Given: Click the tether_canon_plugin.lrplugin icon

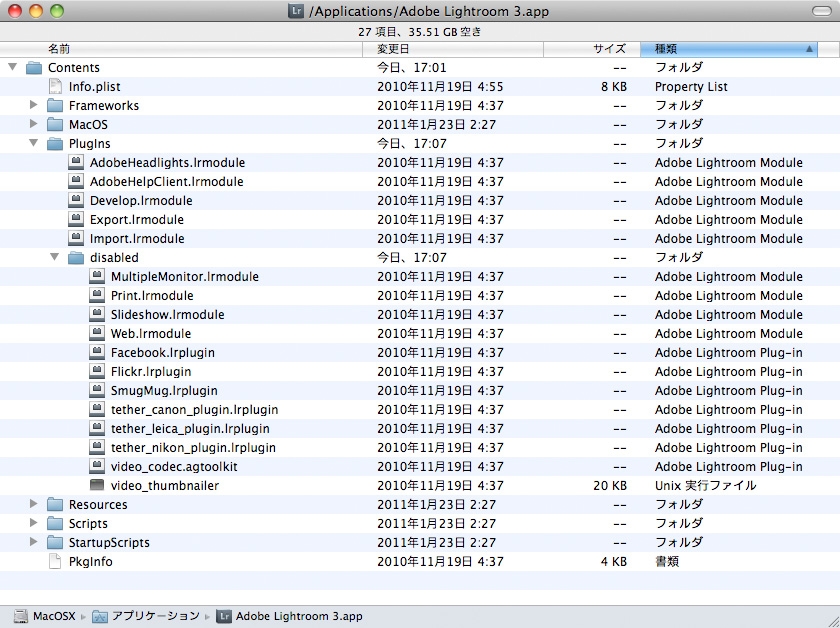Looking at the screenshot, I should pos(97,409).
